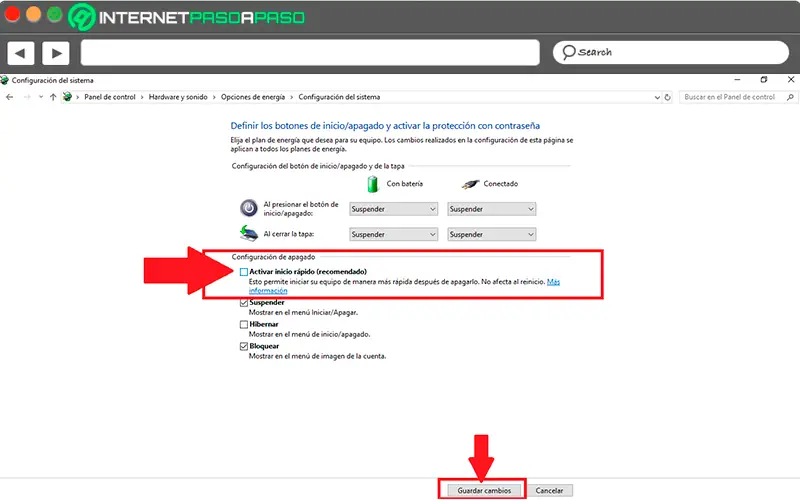Open Panel de control breadcrumb
Image resolution: width=800 pixels, height=500 pixels.
tap(110, 97)
